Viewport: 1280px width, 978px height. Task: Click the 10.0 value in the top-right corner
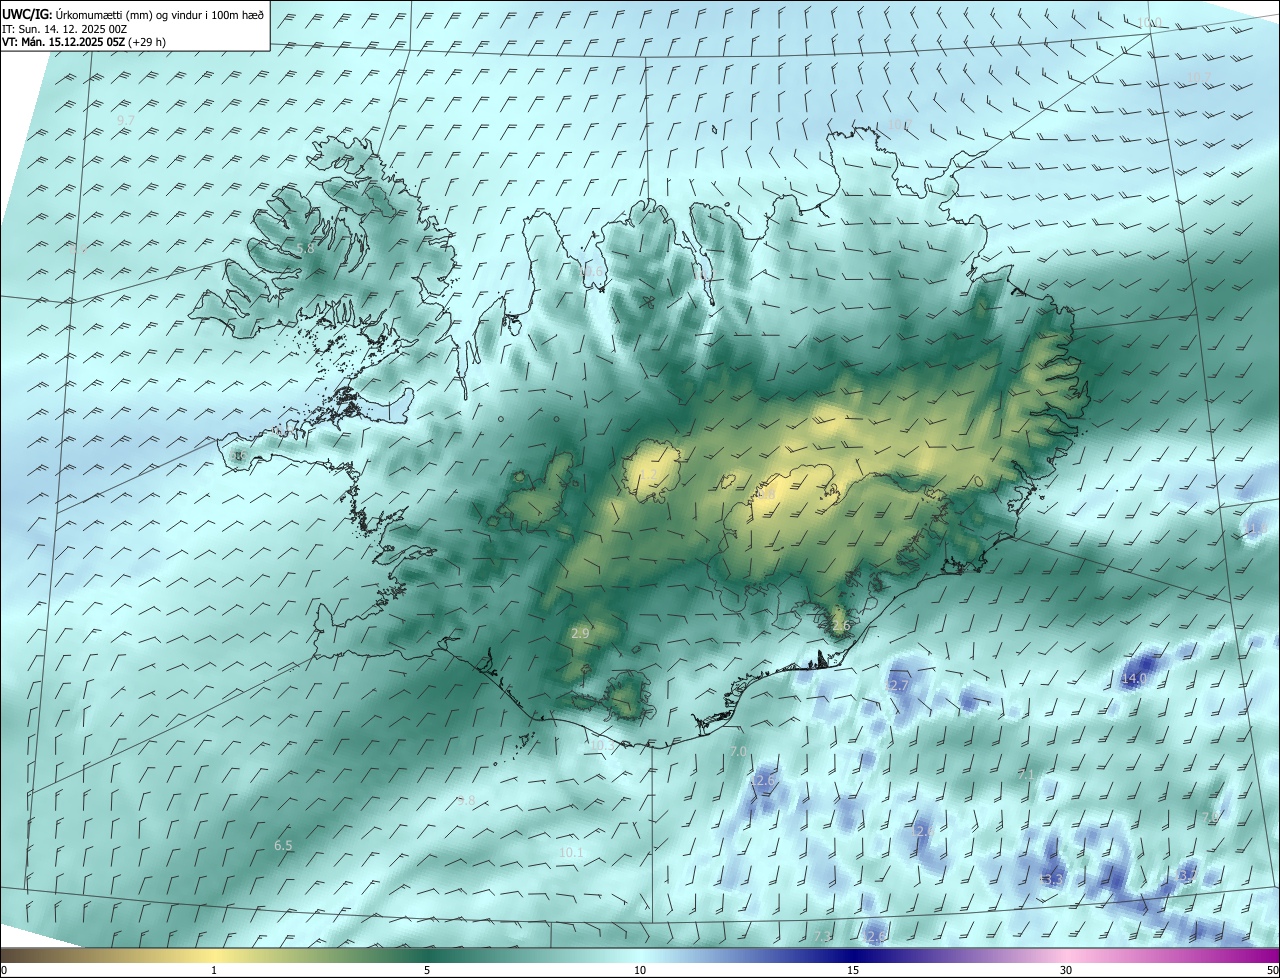1150,23
